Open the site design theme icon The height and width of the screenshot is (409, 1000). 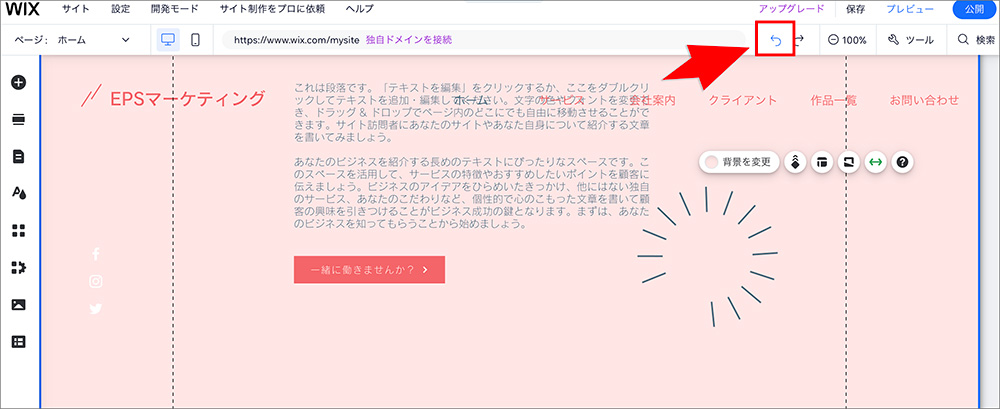[19, 193]
